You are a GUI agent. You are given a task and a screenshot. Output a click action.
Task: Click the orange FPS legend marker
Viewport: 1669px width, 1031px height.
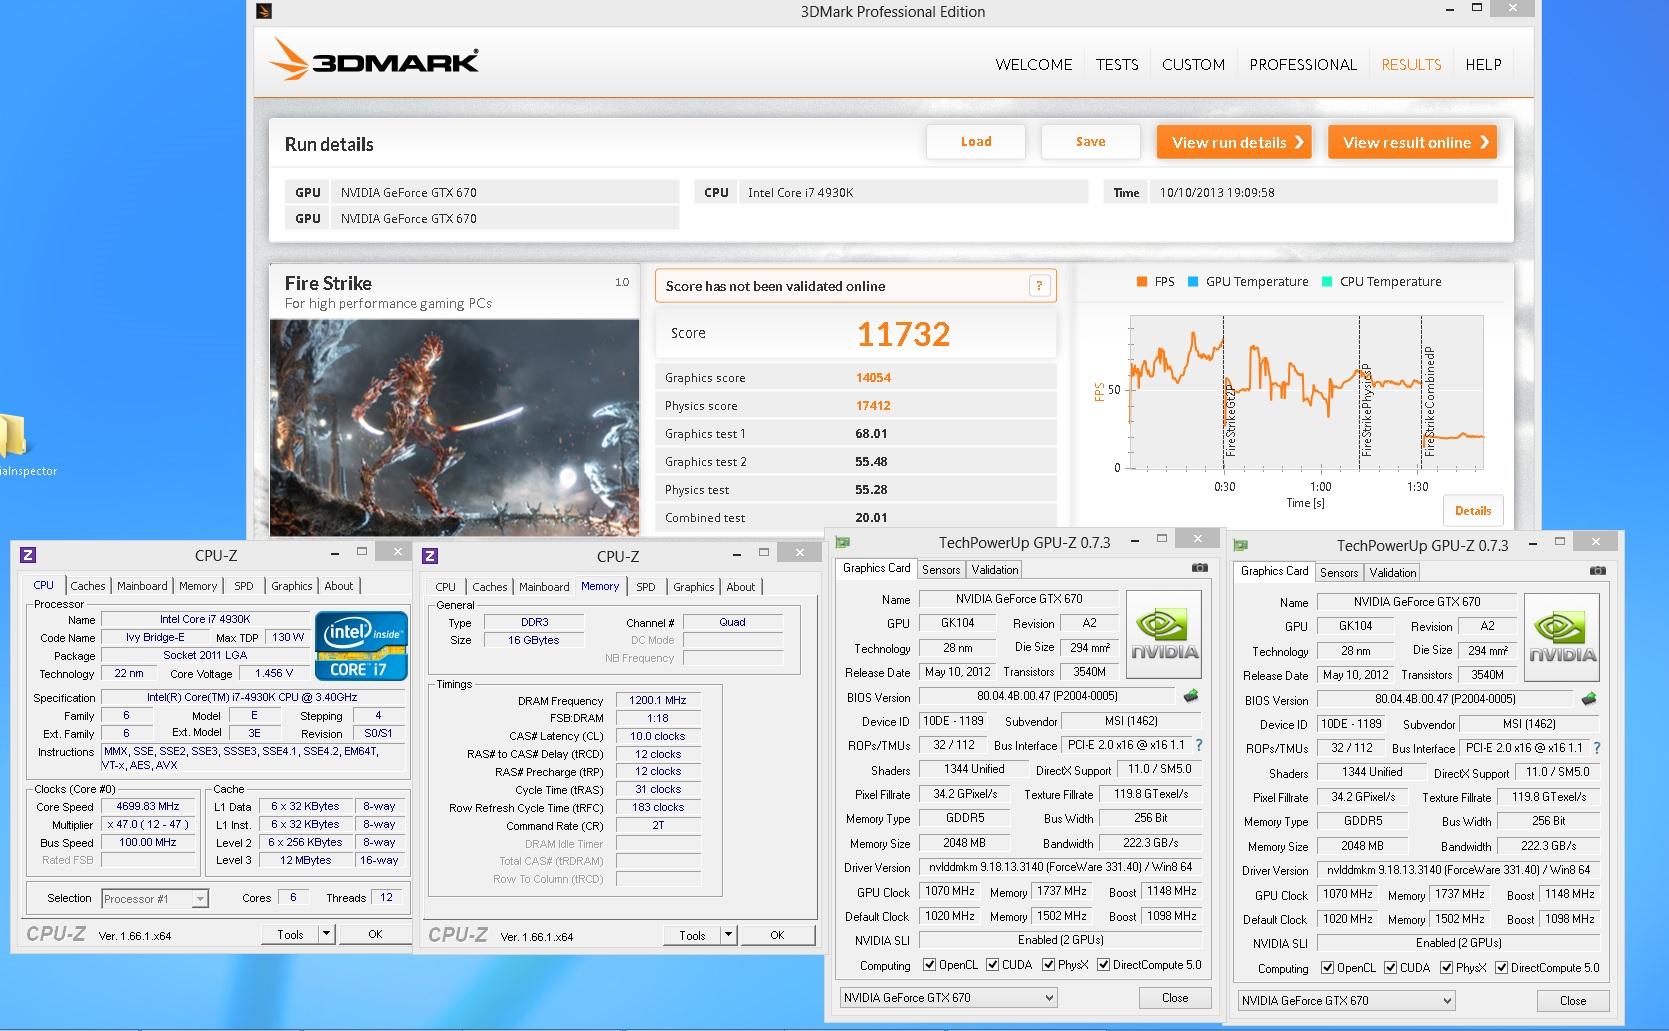(x=1141, y=282)
